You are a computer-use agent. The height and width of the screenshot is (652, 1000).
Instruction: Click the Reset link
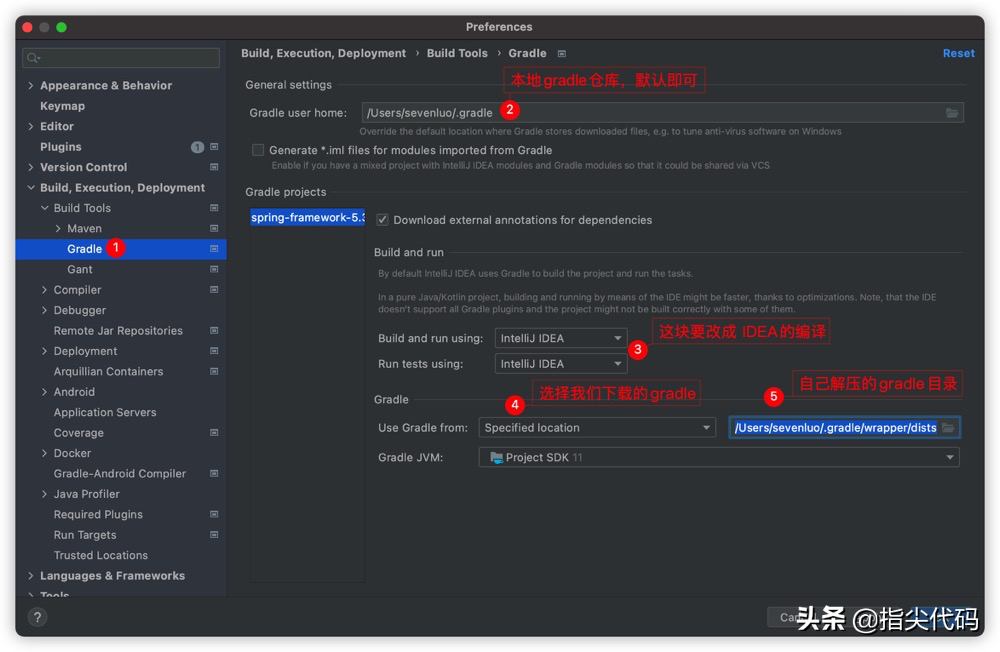[958, 54]
